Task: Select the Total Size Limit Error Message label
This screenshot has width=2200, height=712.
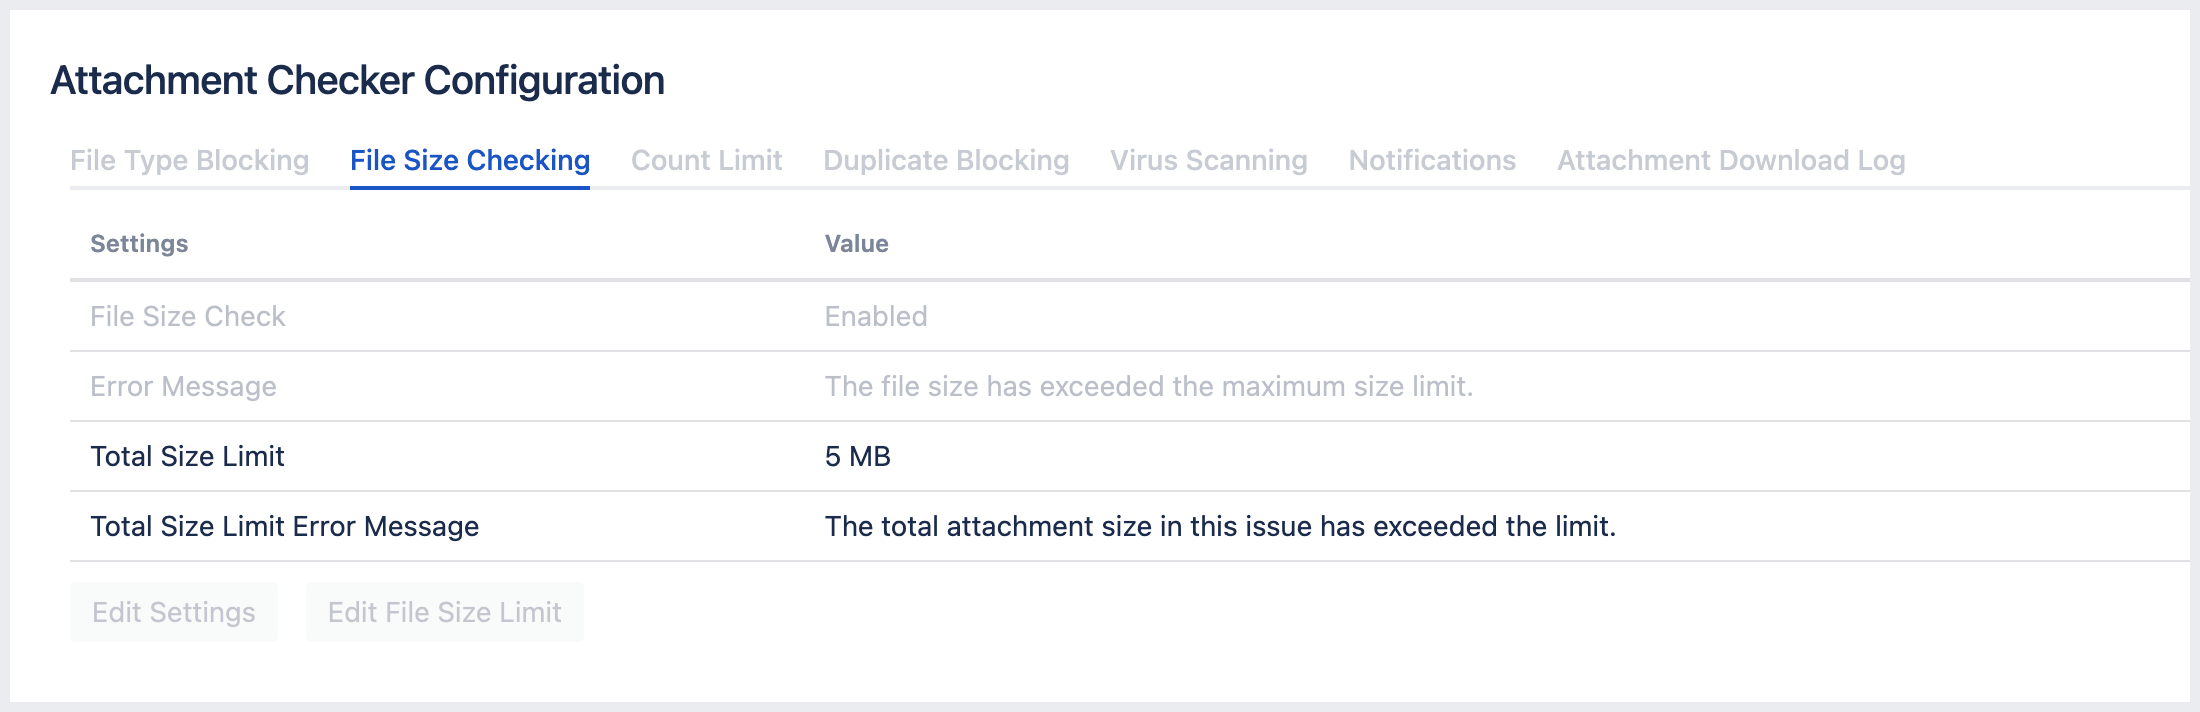Action: point(285,527)
